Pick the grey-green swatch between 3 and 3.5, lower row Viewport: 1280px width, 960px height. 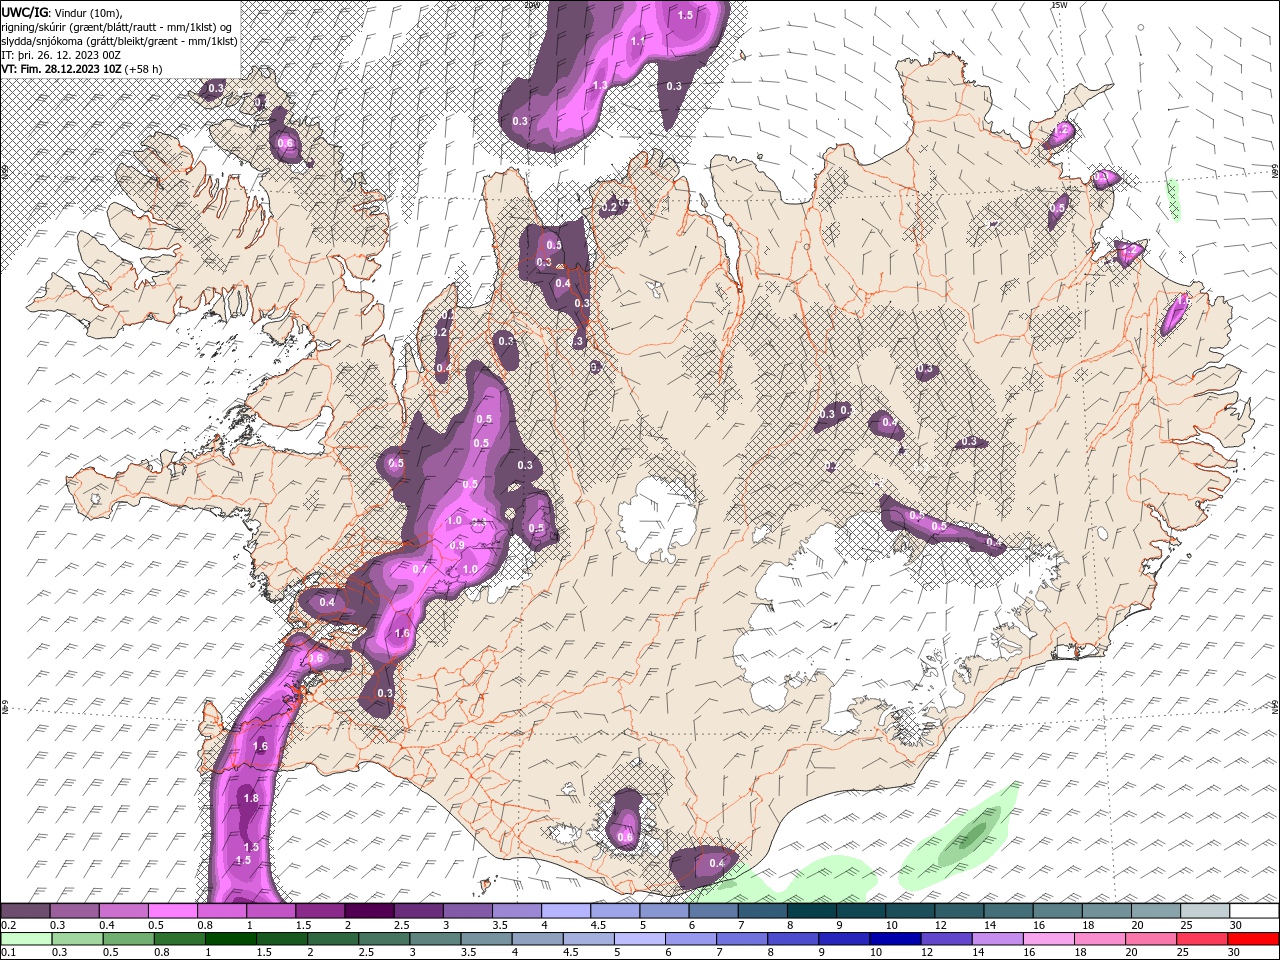[x=434, y=939]
